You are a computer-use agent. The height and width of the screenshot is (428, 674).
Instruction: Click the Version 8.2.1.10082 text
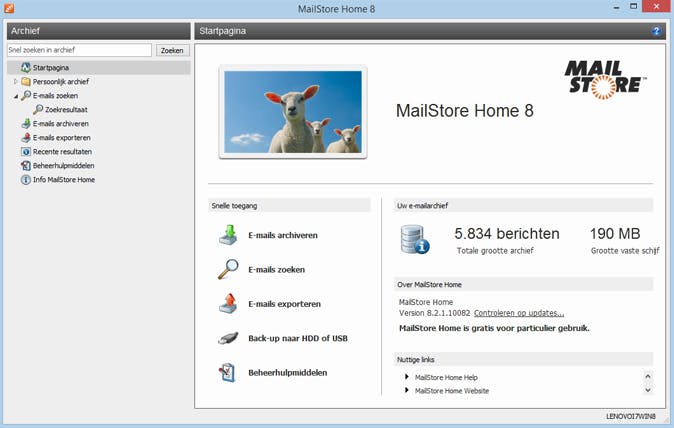tap(435, 313)
